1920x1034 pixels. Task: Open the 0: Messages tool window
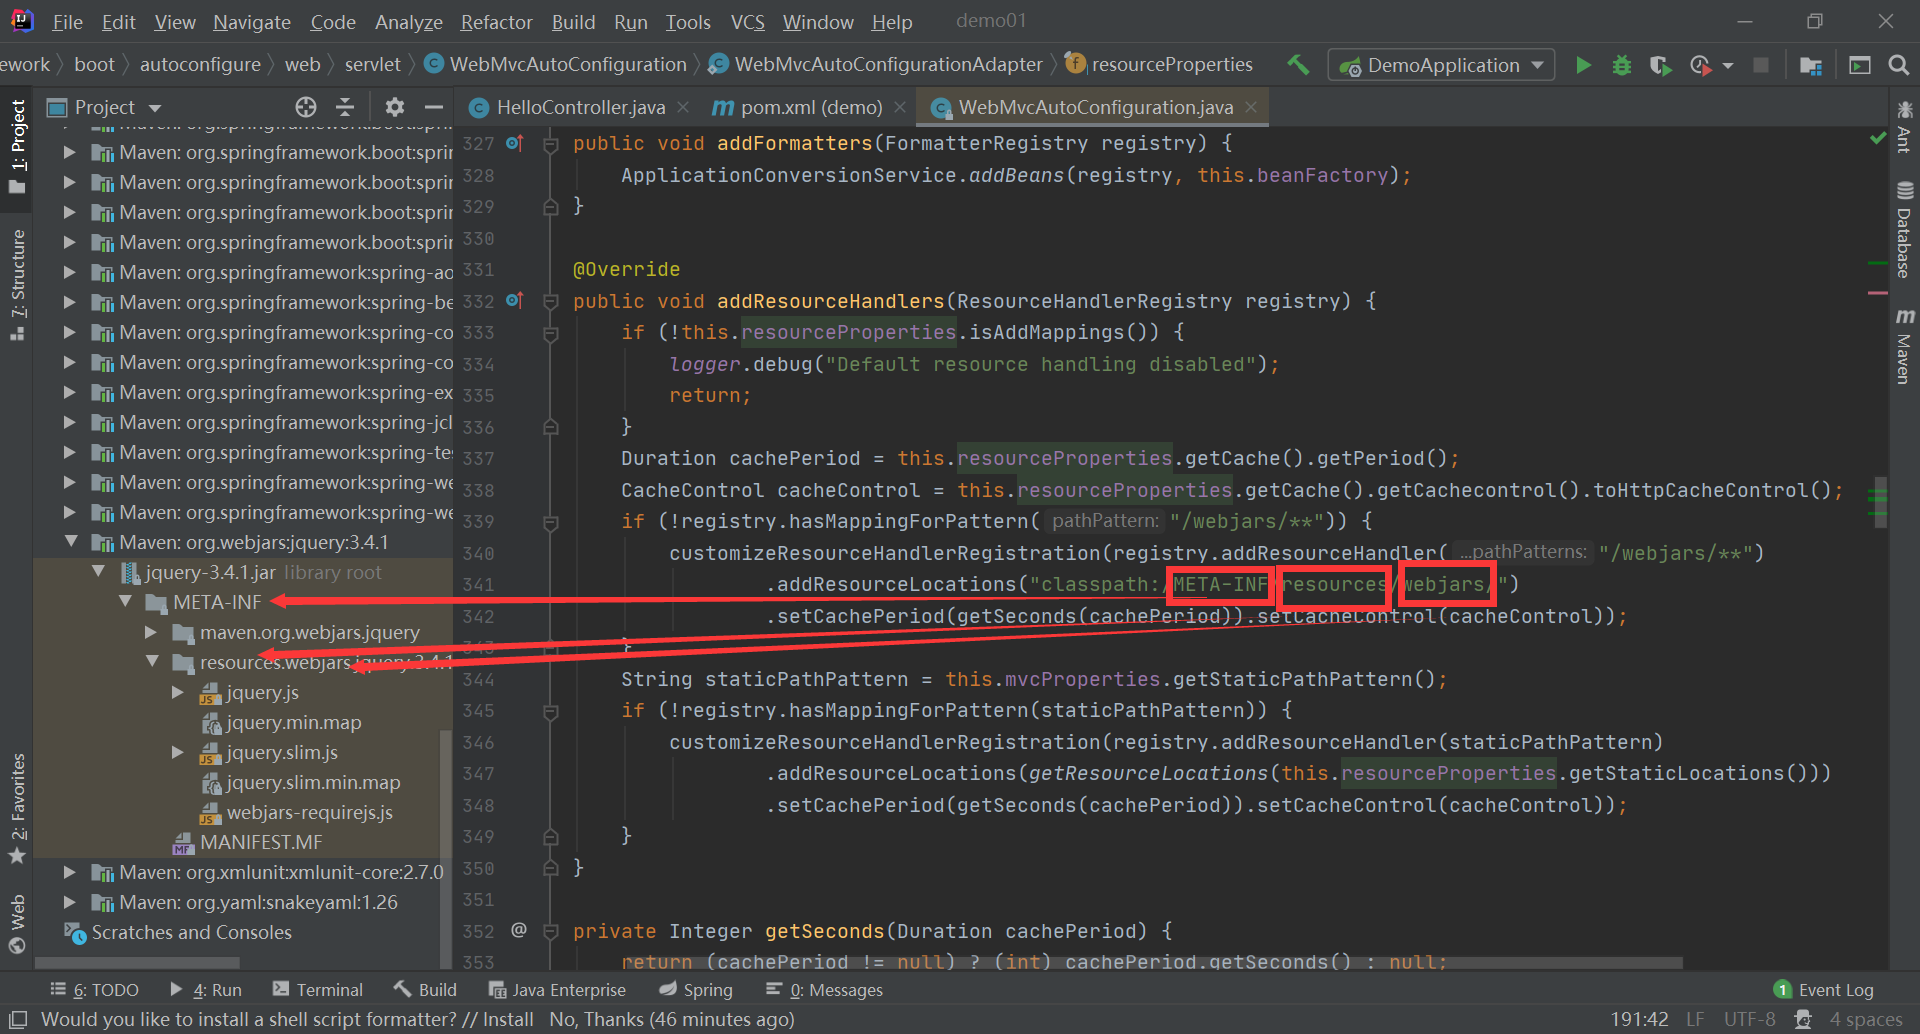[x=824, y=990]
